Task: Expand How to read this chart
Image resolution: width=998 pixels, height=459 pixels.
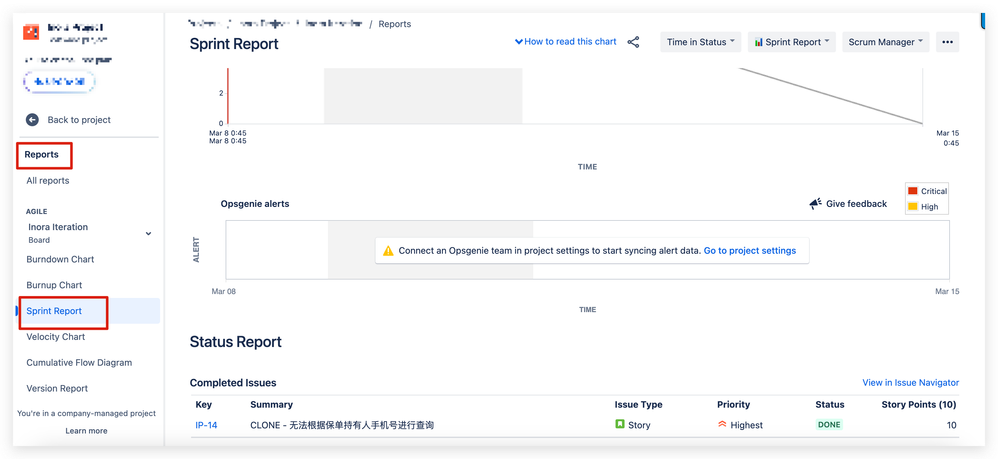Action: (566, 41)
